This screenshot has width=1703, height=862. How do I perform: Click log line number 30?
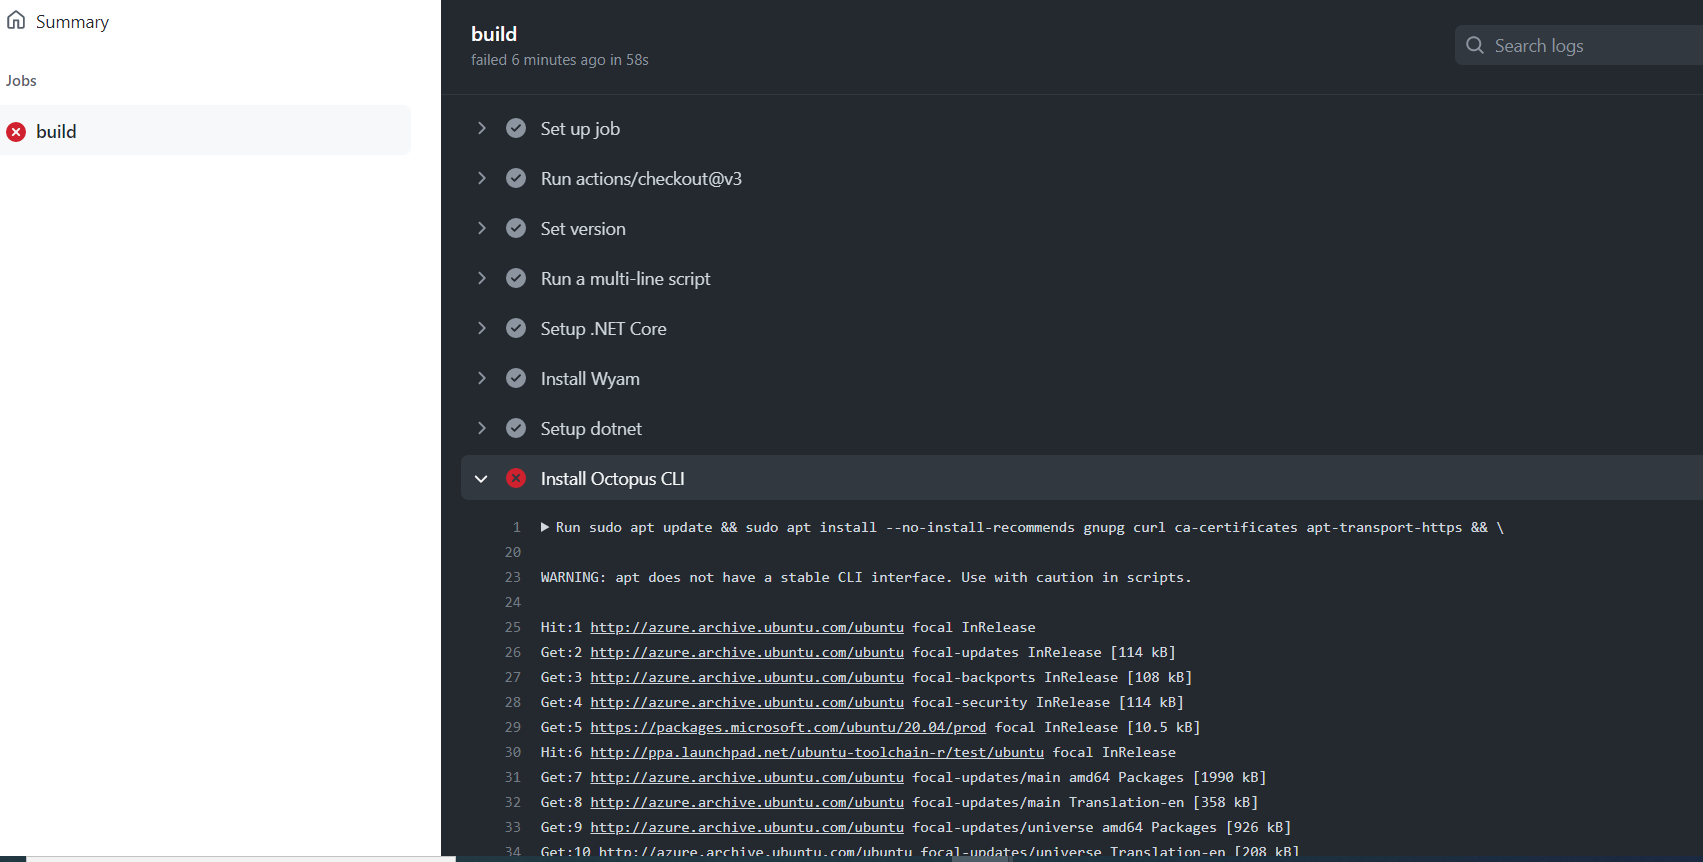pyautogui.click(x=513, y=752)
